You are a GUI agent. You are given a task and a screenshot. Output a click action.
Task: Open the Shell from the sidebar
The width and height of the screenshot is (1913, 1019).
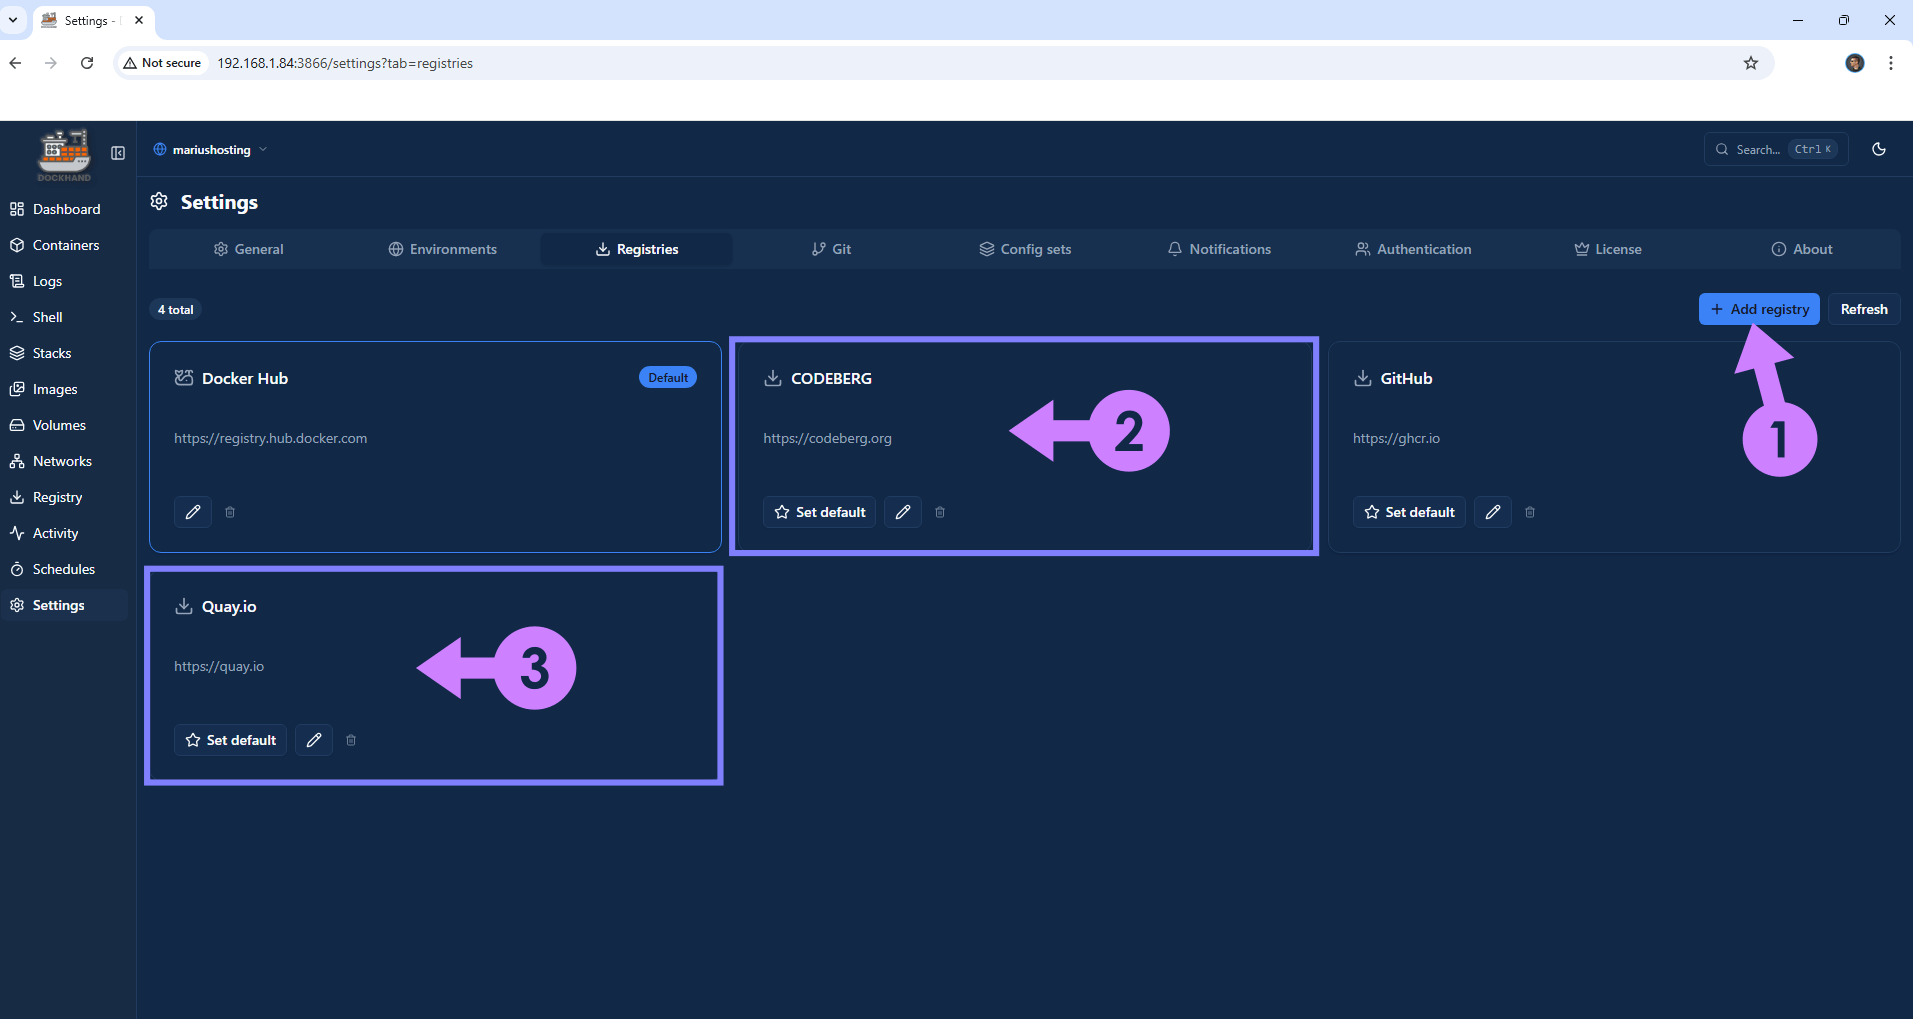(x=47, y=316)
